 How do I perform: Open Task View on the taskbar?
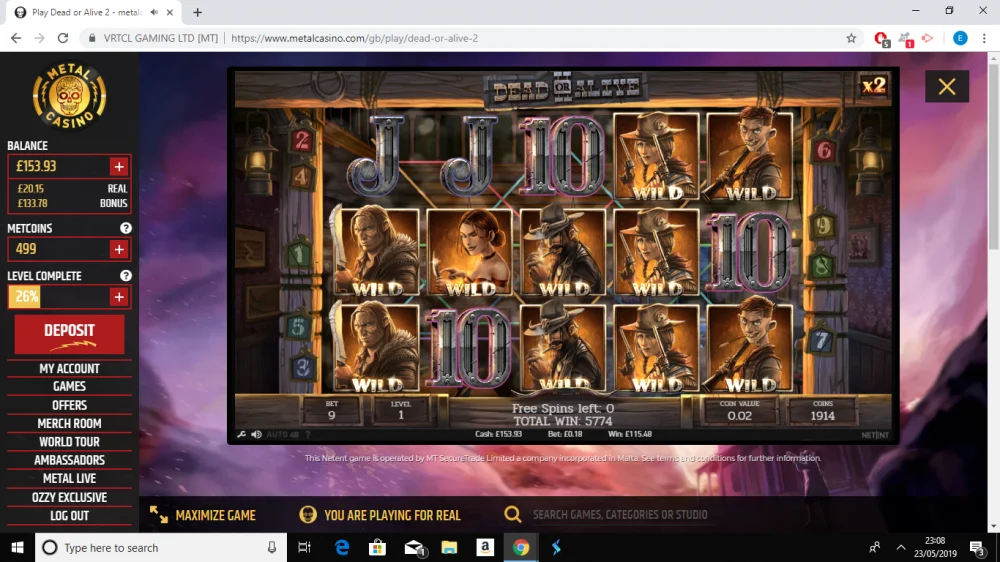(x=304, y=547)
